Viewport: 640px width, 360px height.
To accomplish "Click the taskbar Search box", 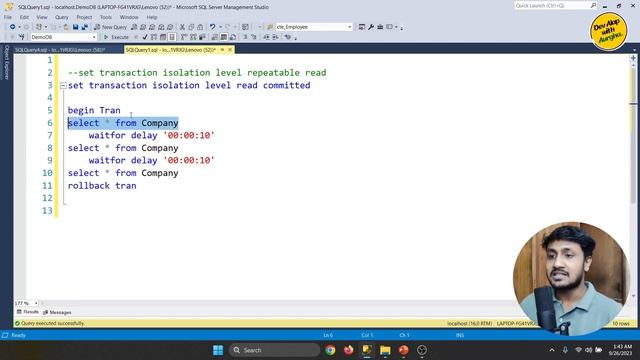I will click(x=274, y=350).
